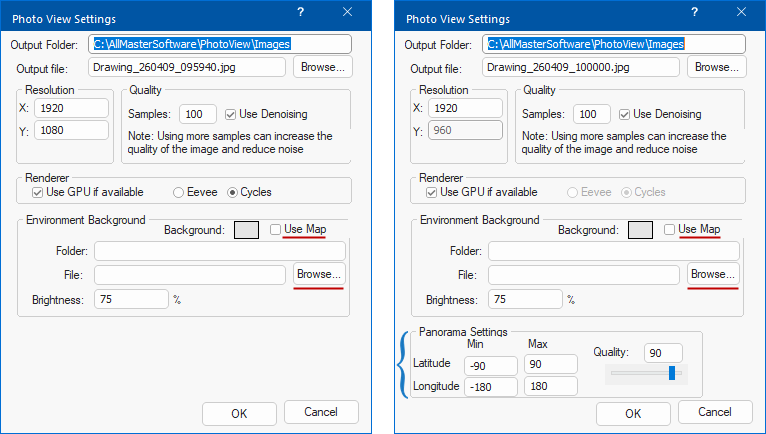766x434 pixels.
Task: Select the Eevee renderer in left dialog
Action: tap(179, 192)
